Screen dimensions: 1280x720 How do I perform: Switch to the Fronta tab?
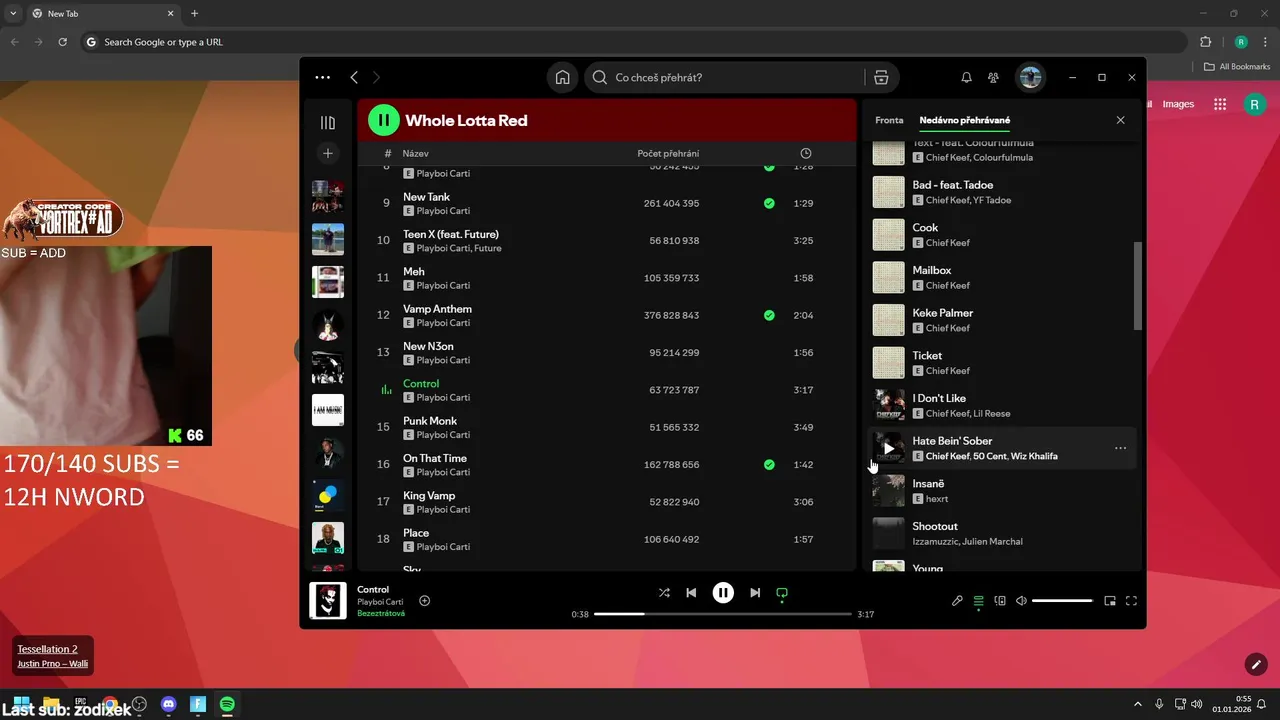coord(889,120)
